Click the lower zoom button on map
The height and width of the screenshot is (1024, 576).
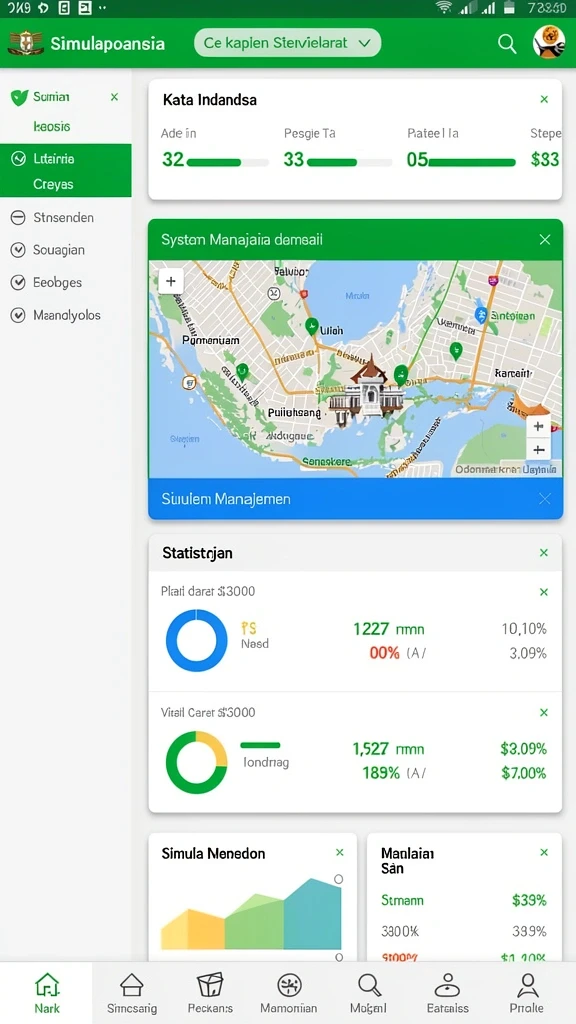[539, 450]
